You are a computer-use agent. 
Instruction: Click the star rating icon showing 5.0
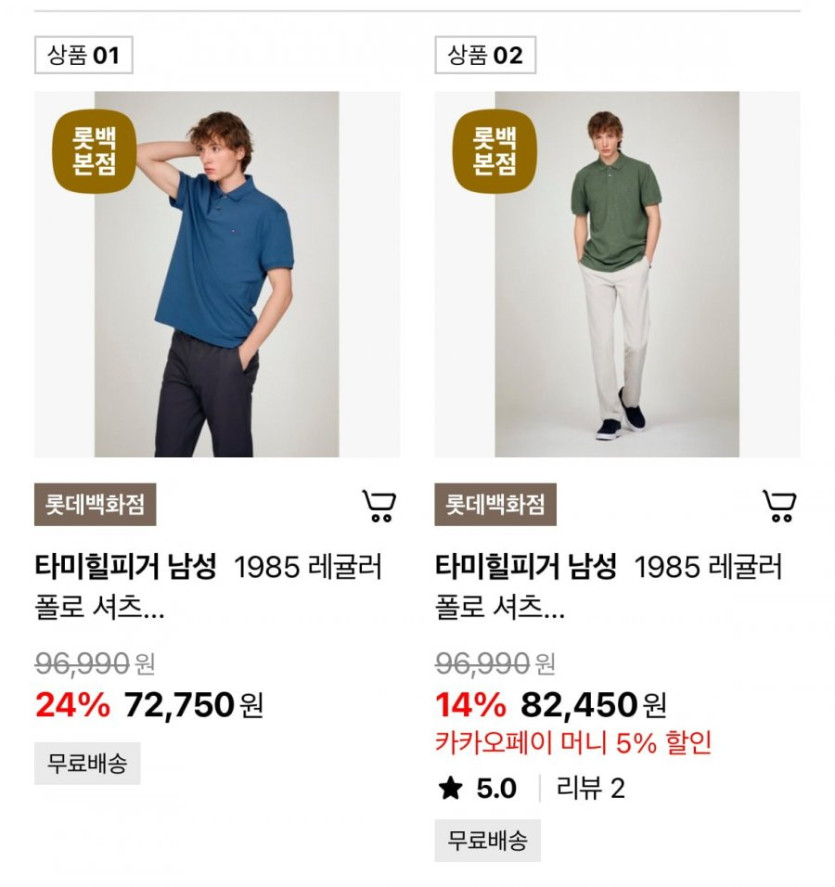[x=451, y=789]
